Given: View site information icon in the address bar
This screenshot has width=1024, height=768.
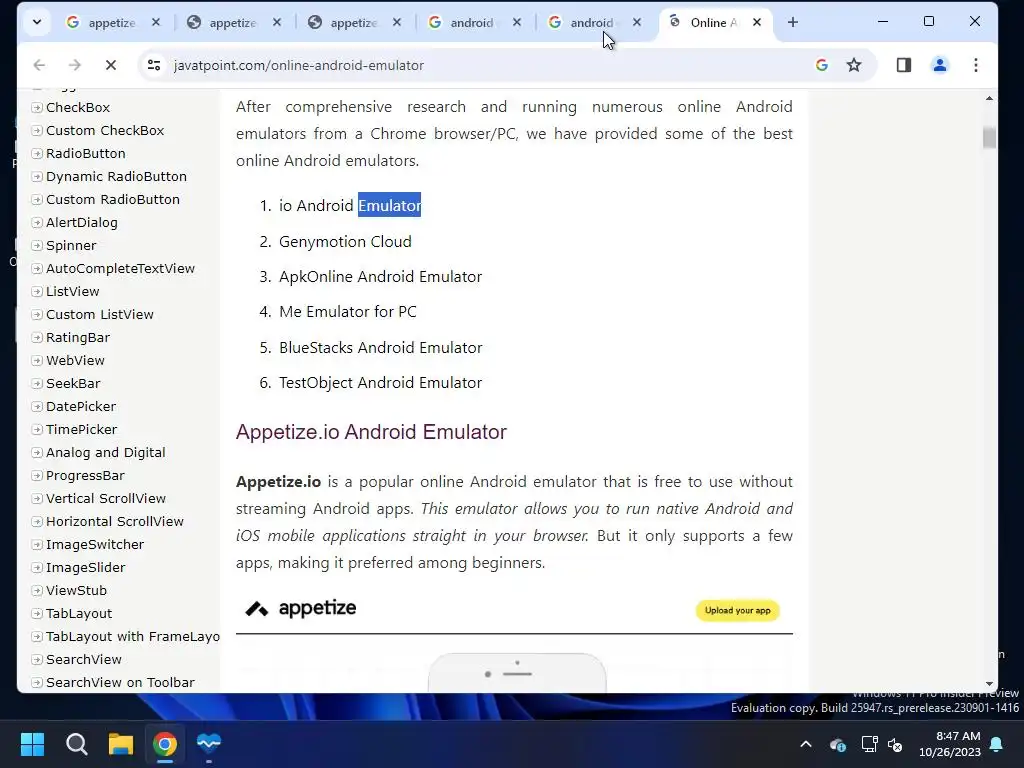Looking at the screenshot, I should 154,65.
